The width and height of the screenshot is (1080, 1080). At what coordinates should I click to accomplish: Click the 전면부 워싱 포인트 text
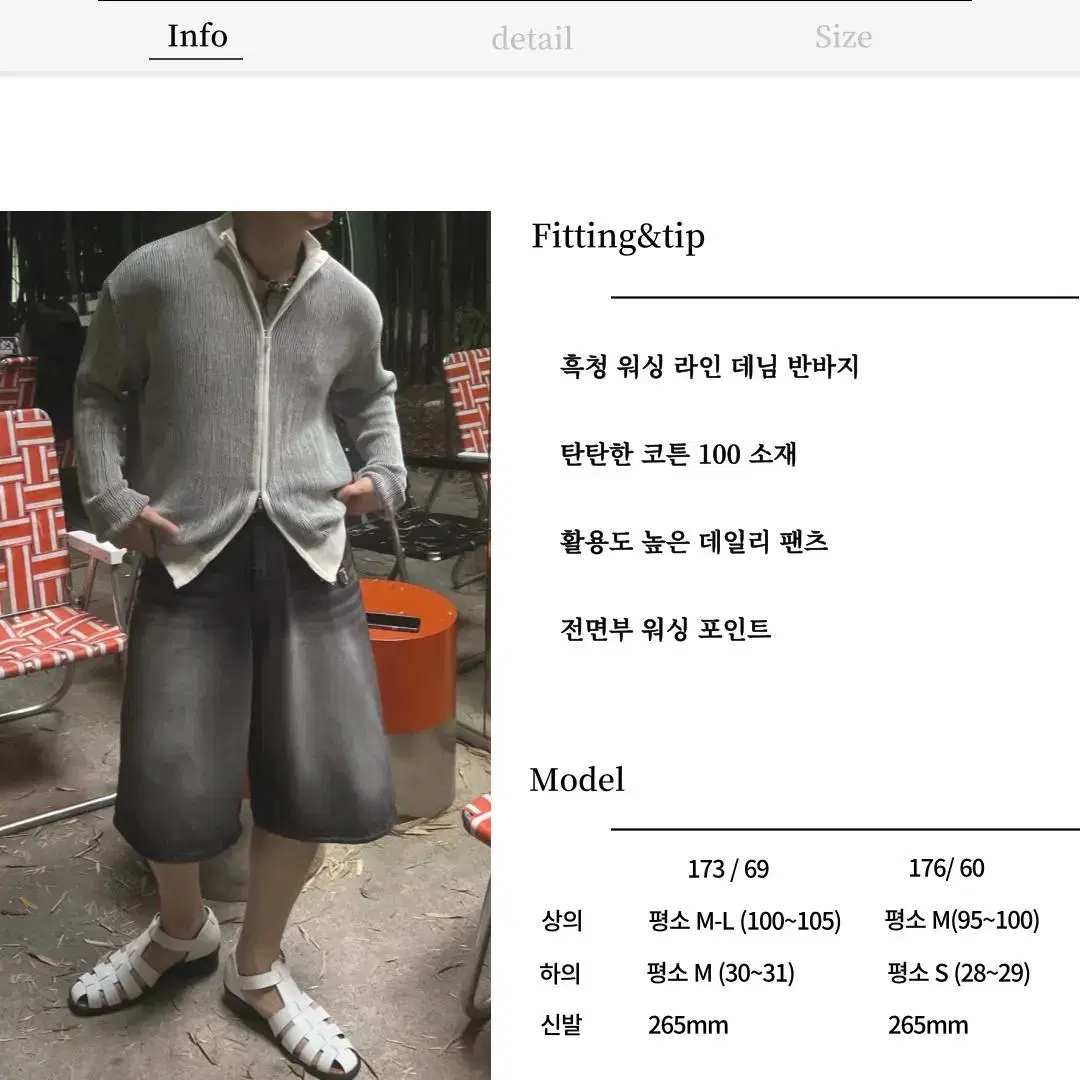665,629
